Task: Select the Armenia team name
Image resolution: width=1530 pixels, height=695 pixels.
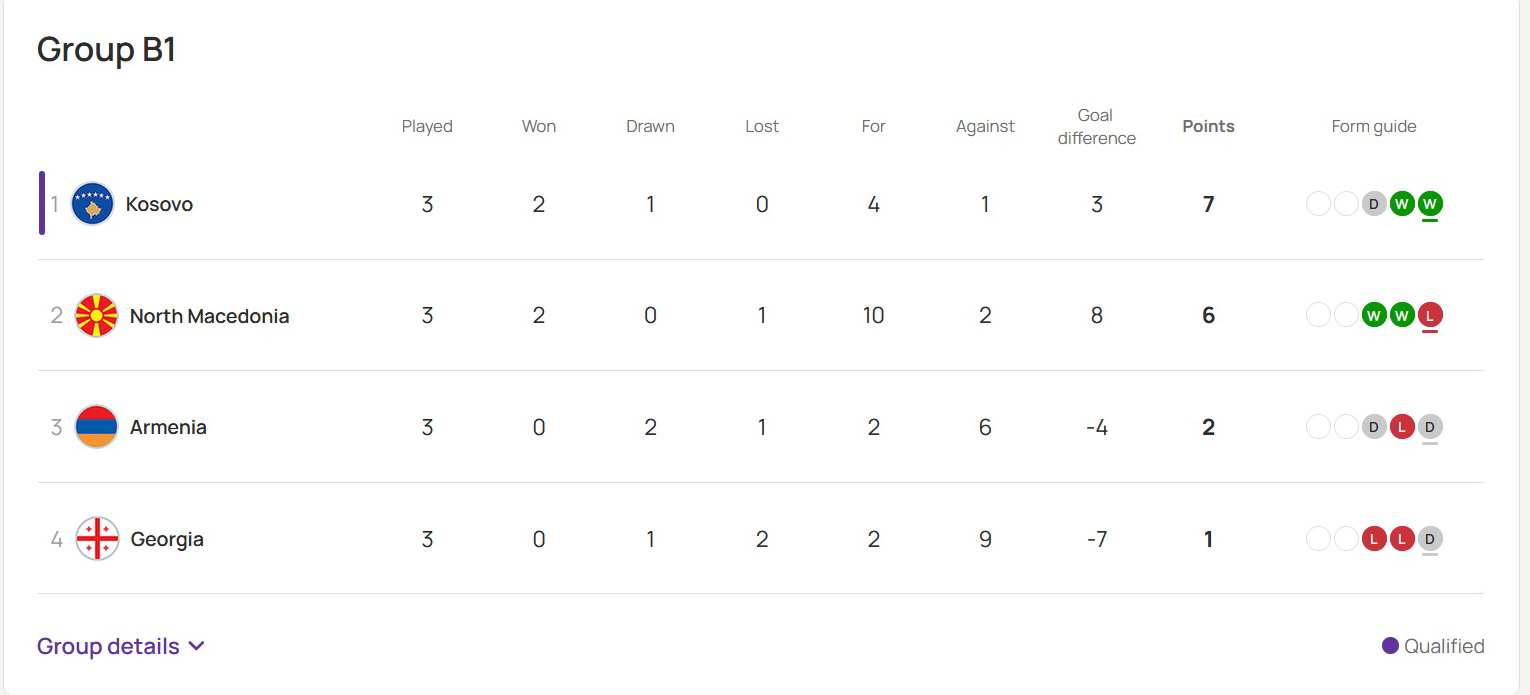Action: click(168, 427)
